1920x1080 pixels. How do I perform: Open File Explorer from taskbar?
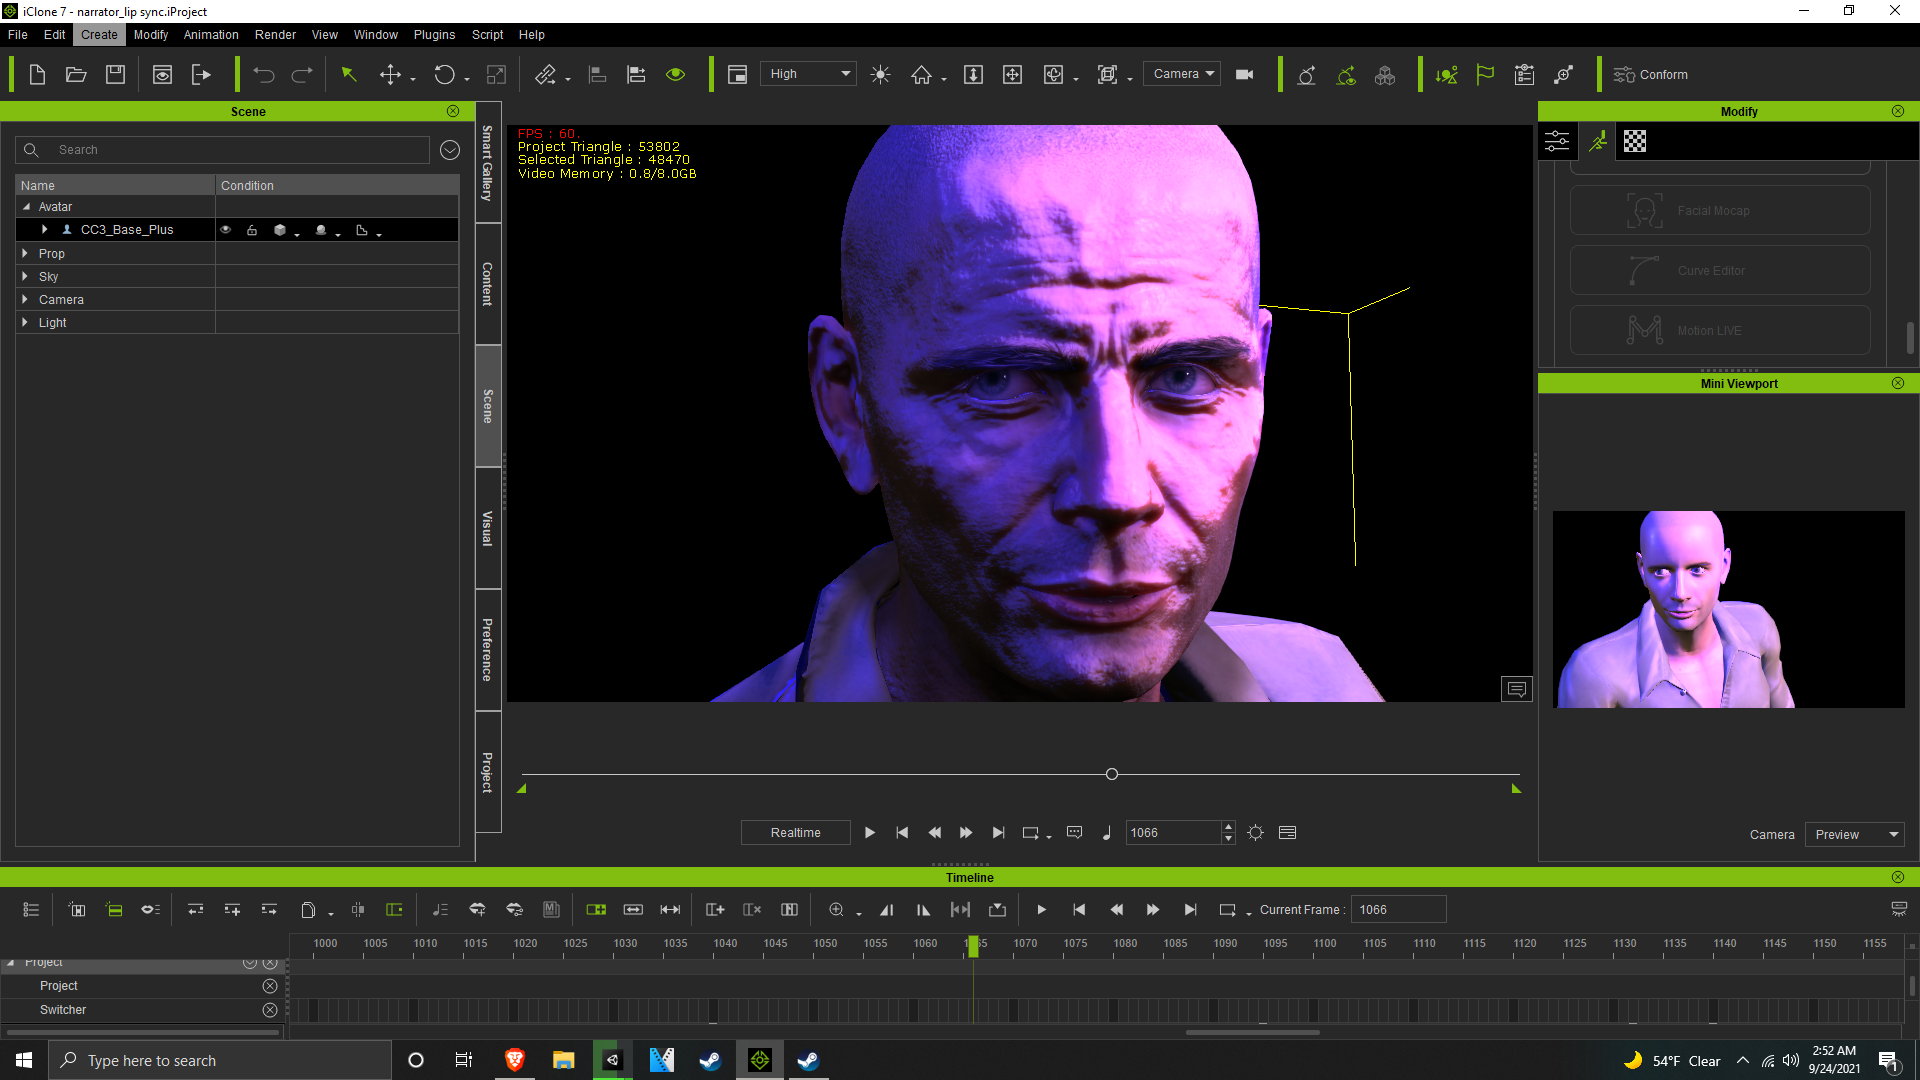tap(564, 1060)
